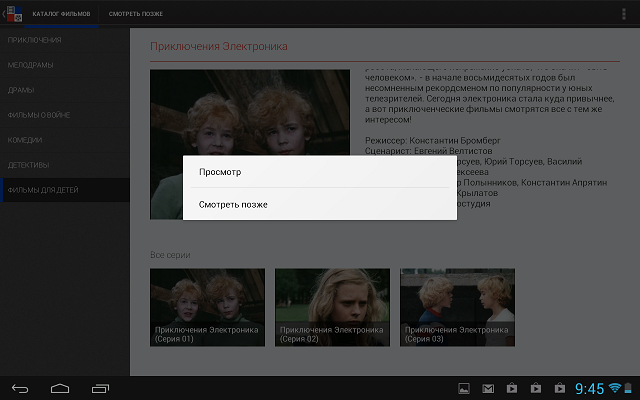Tap the app logo icon in action bar
Viewport: 640px width, 400px height.
coord(14,14)
